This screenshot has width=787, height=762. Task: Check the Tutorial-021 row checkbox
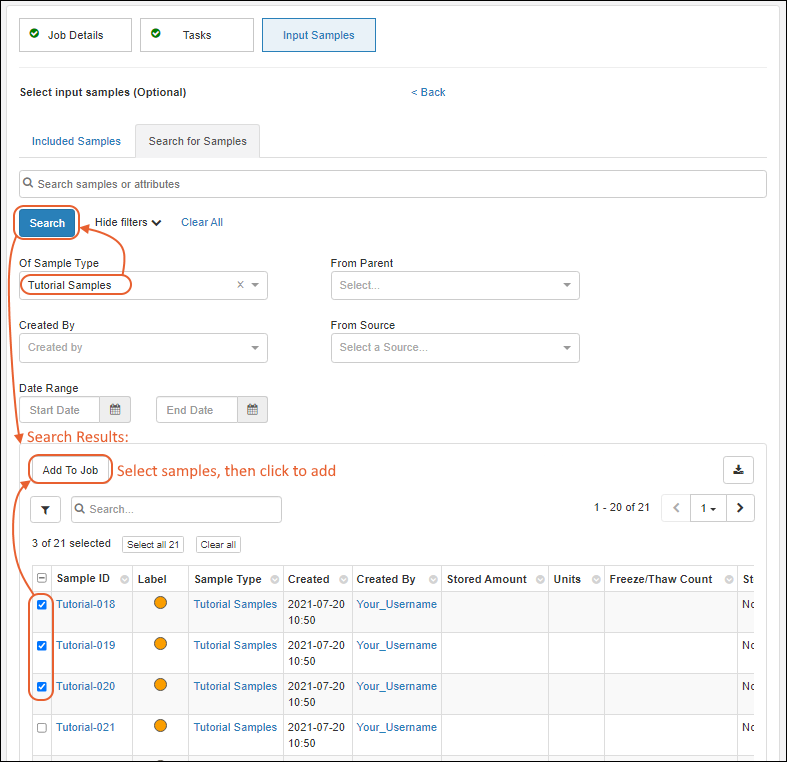pyautogui.click(x=42, y=728)
